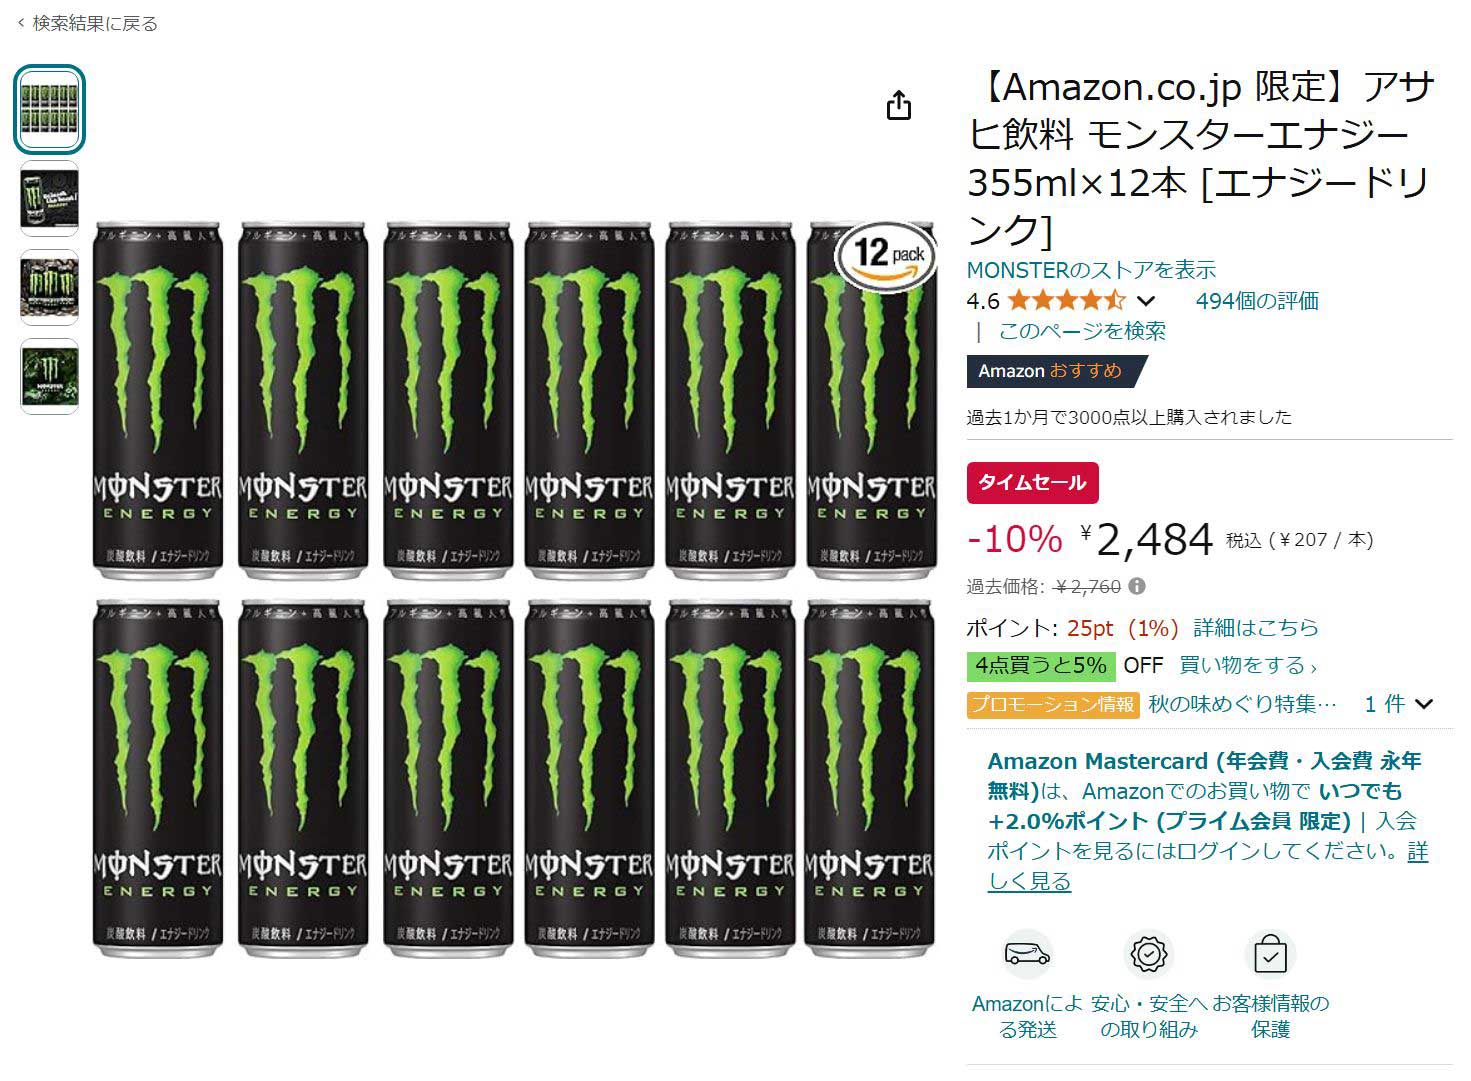Click the 詳細はこちら points link

1256,628
